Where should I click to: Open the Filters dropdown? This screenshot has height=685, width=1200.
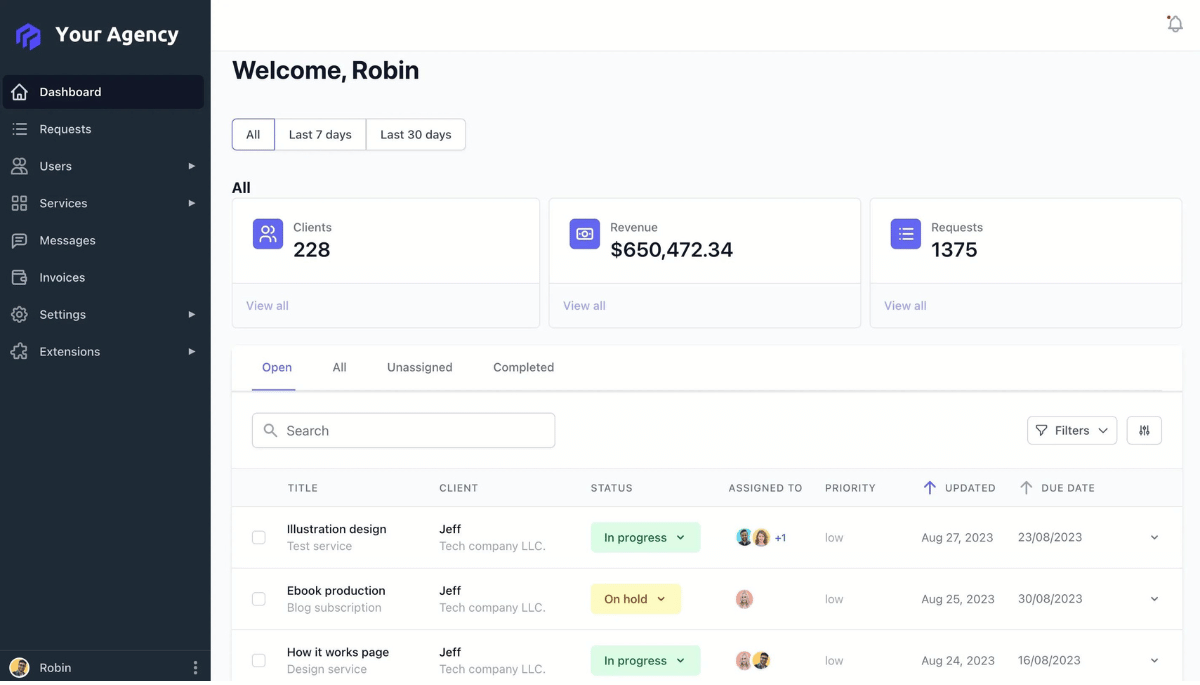tap(1072, 431)
